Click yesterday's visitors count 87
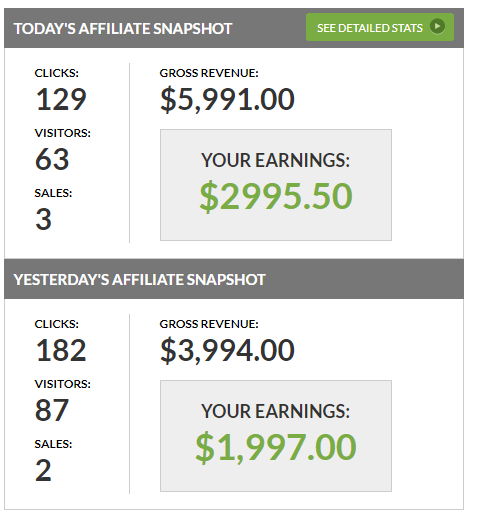 point(52,410)
